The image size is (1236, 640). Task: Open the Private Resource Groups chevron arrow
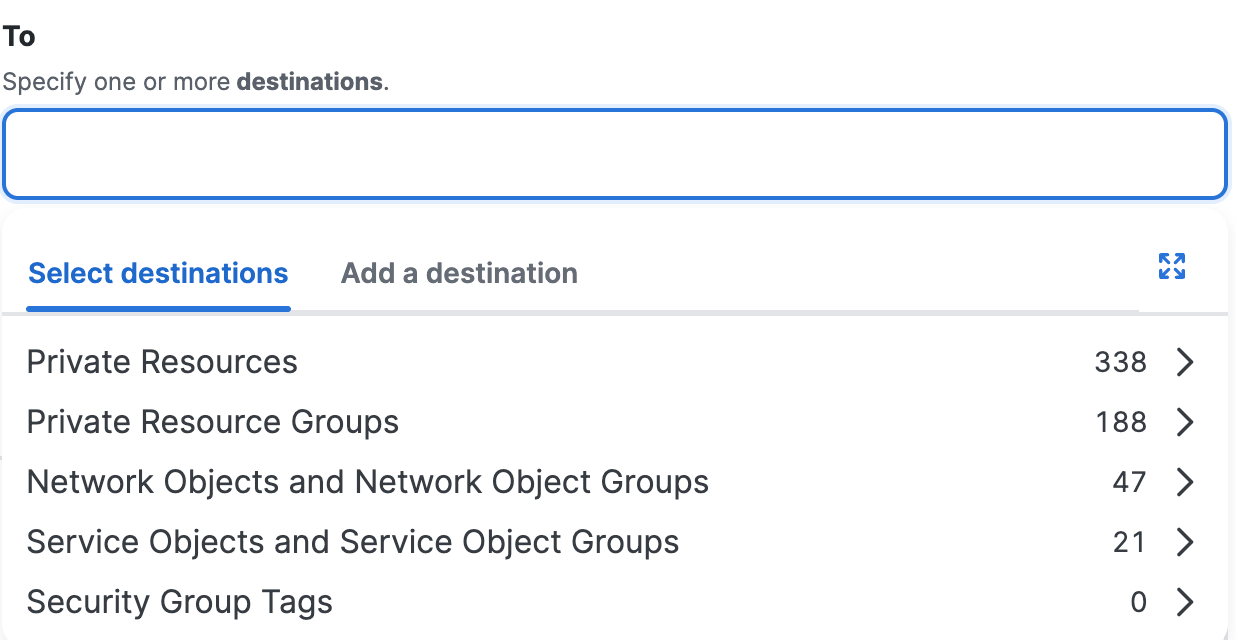(1185, 422)
